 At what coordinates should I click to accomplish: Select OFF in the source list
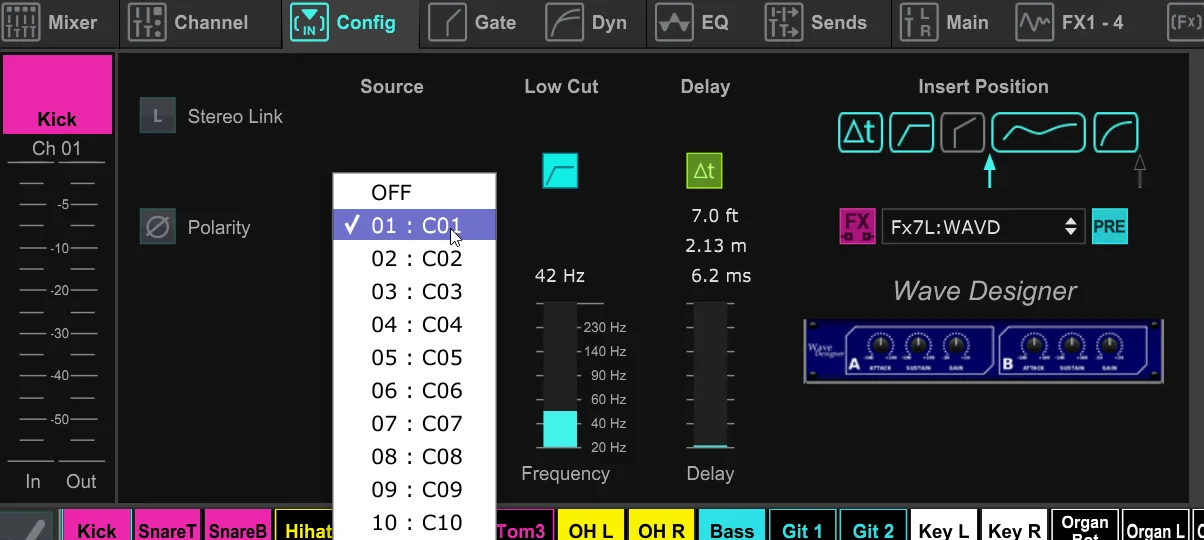[414, 192]
